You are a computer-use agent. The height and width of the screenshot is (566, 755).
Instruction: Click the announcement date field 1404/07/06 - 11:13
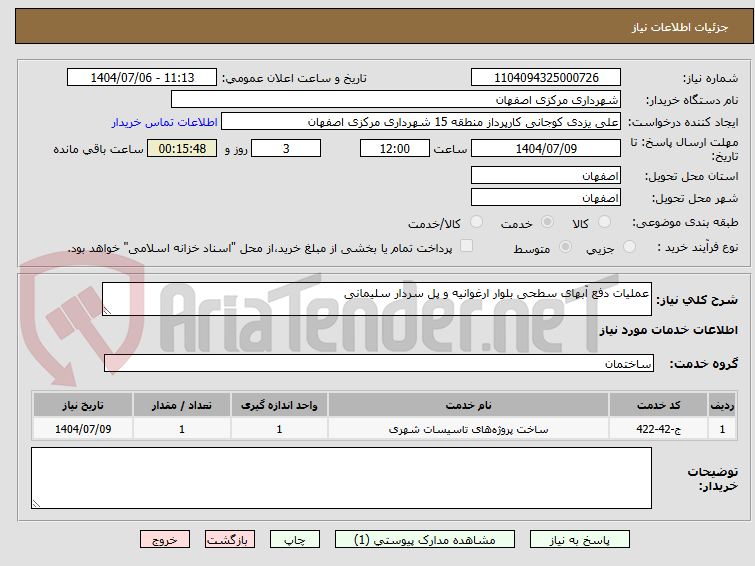click(142, 78)
